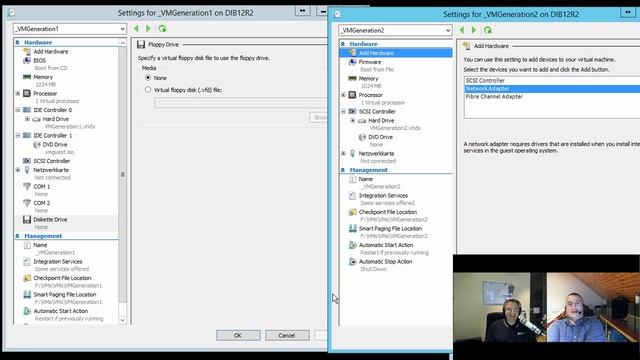Screen dimensions: 640x360
Task: Click Browse button for floppy file
Action: click(x=318, y=118)
